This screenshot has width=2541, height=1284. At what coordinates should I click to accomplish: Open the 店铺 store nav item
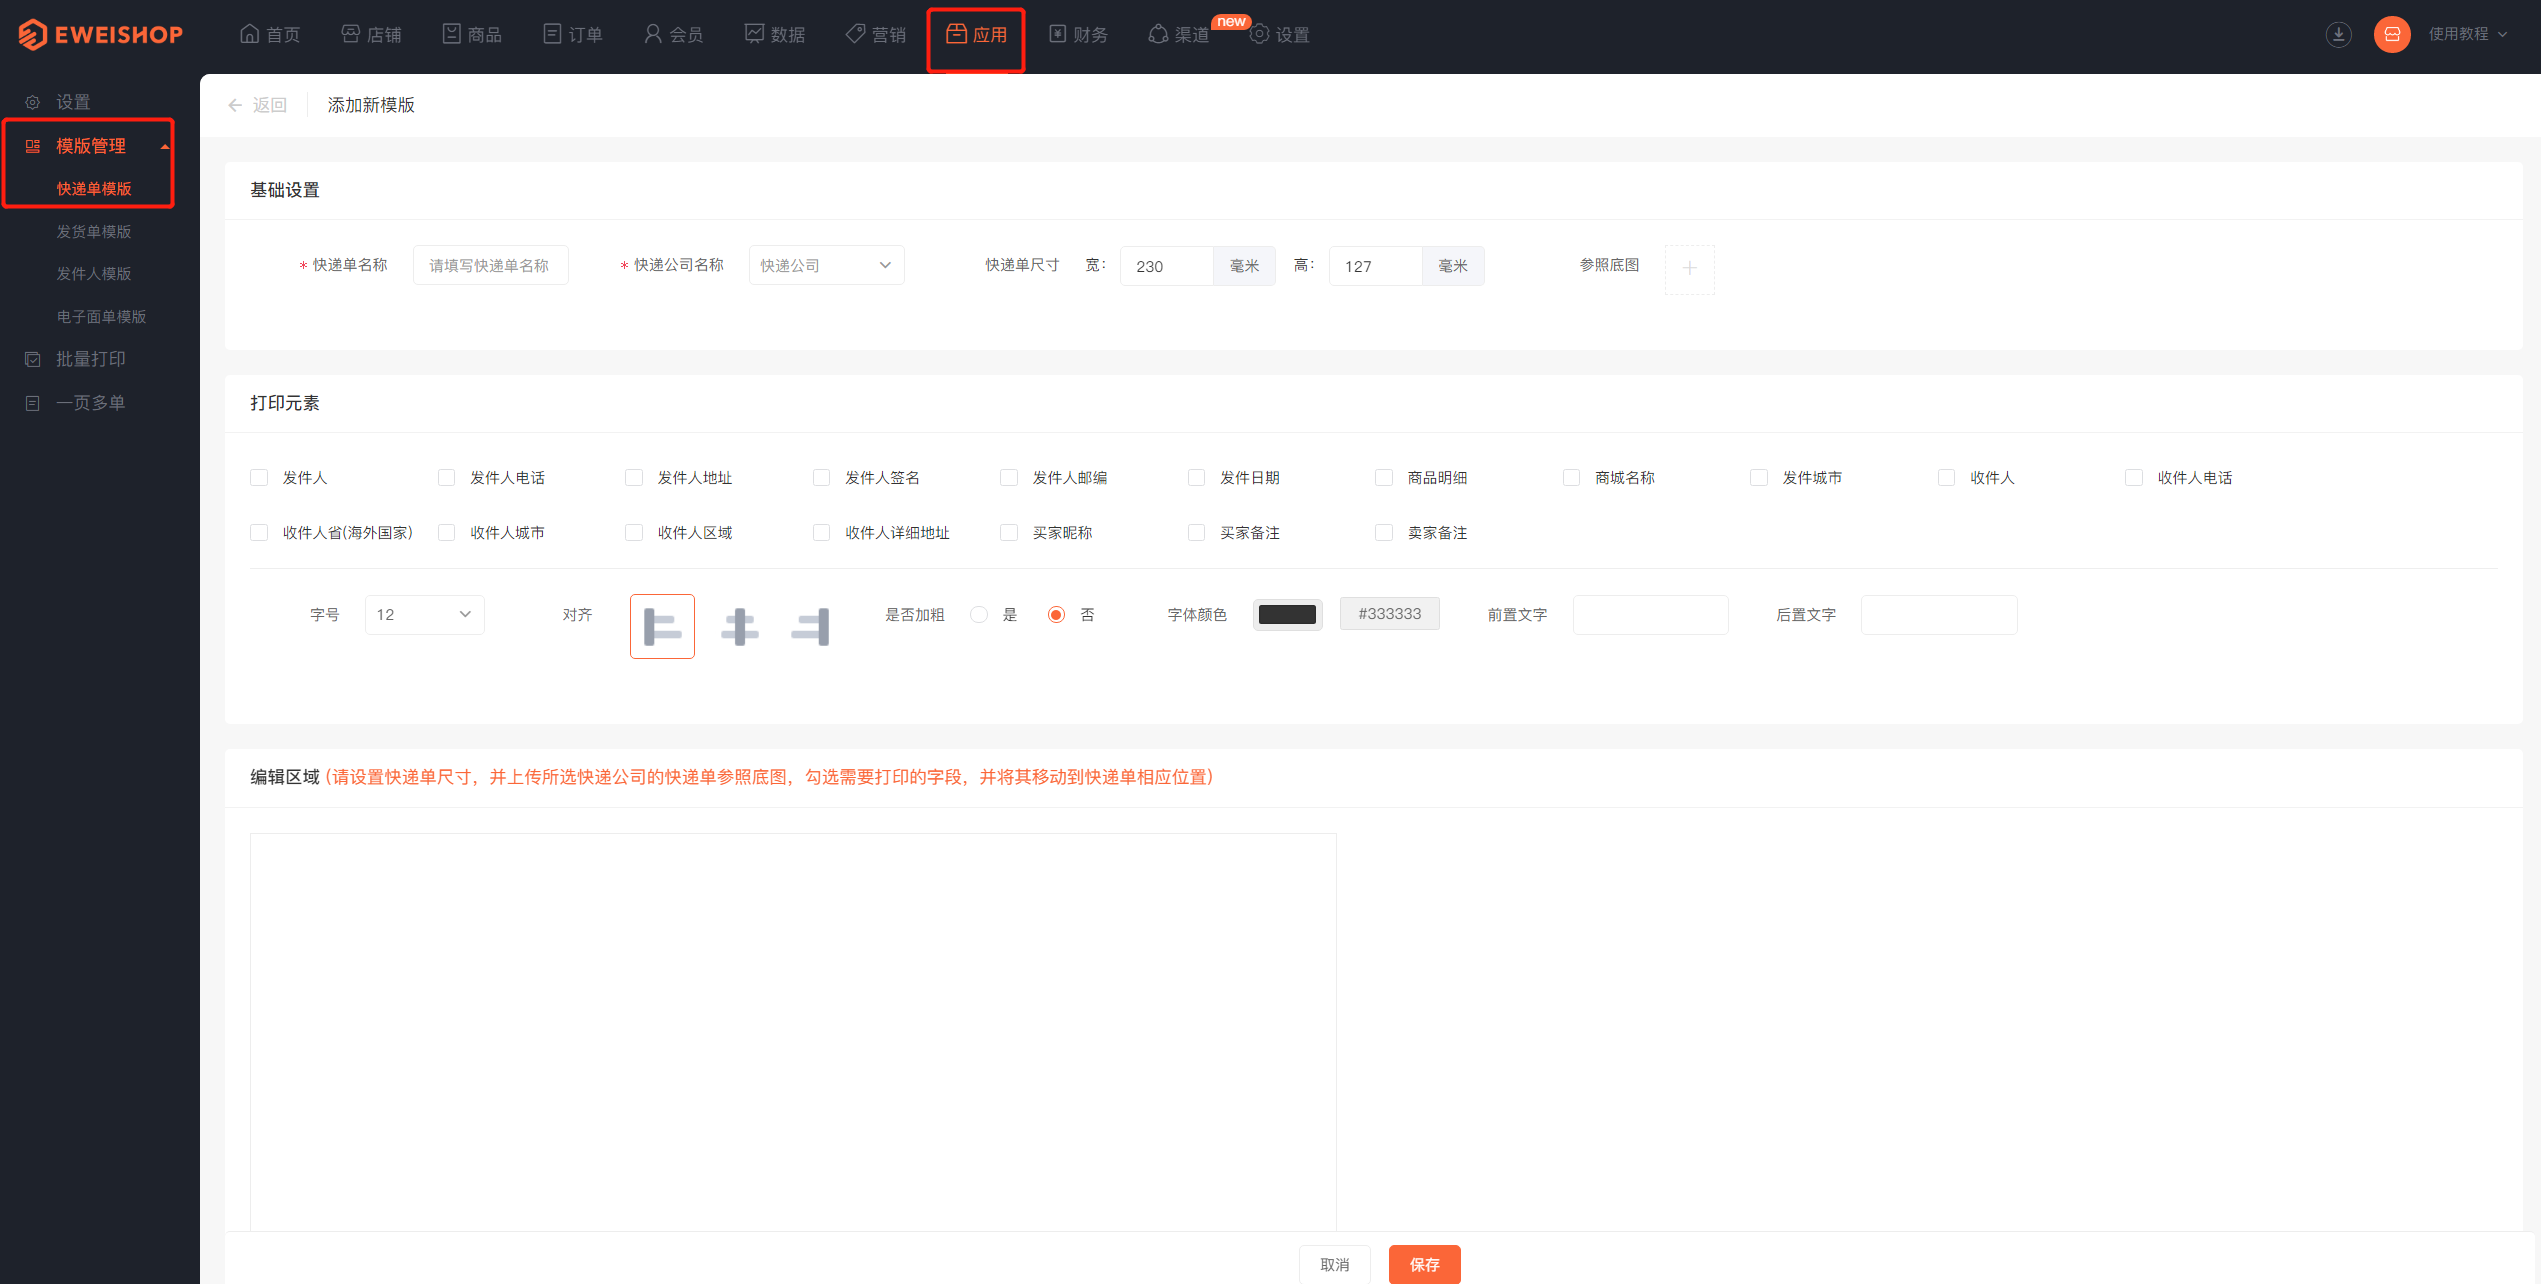(371, 34)
